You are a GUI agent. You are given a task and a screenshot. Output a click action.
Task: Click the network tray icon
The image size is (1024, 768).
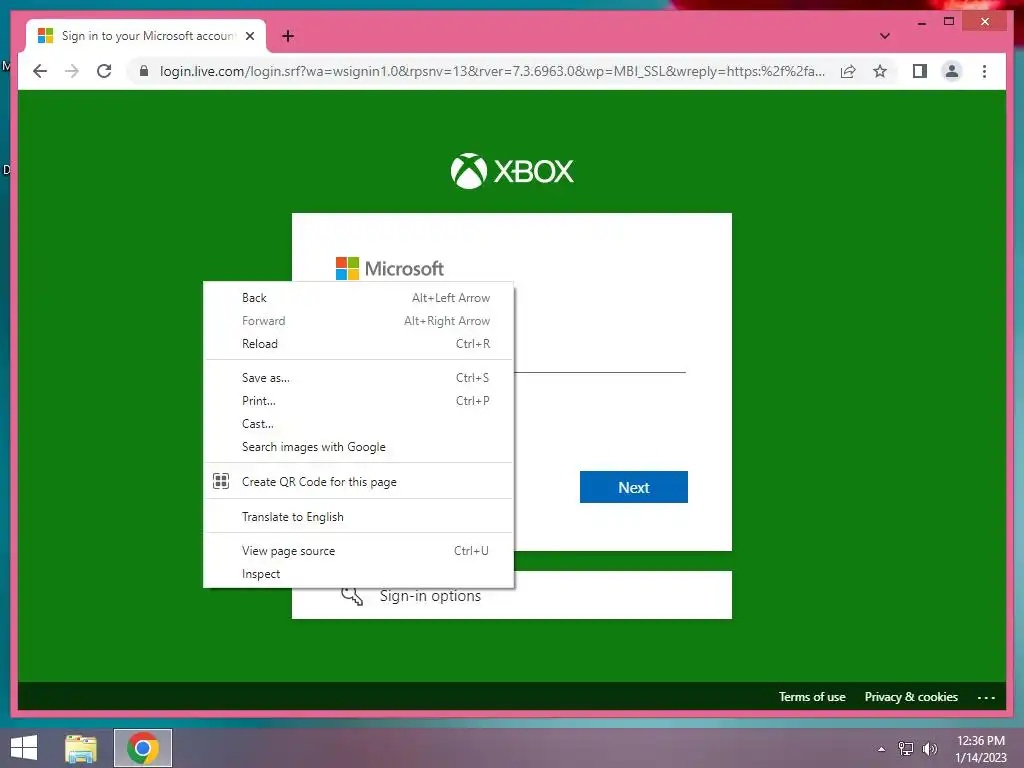click(906, 749)
